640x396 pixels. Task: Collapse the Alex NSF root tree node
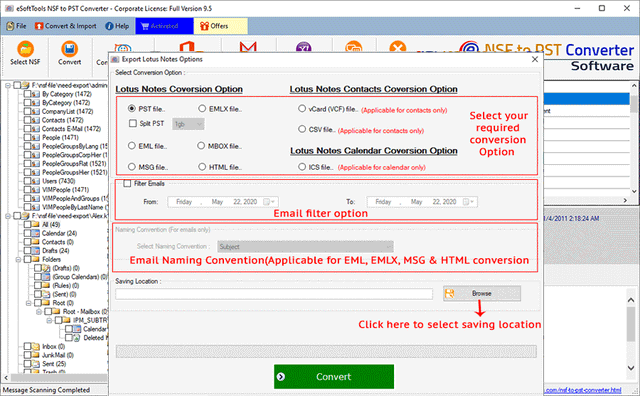pyautogui.click(x=8, y=216)
